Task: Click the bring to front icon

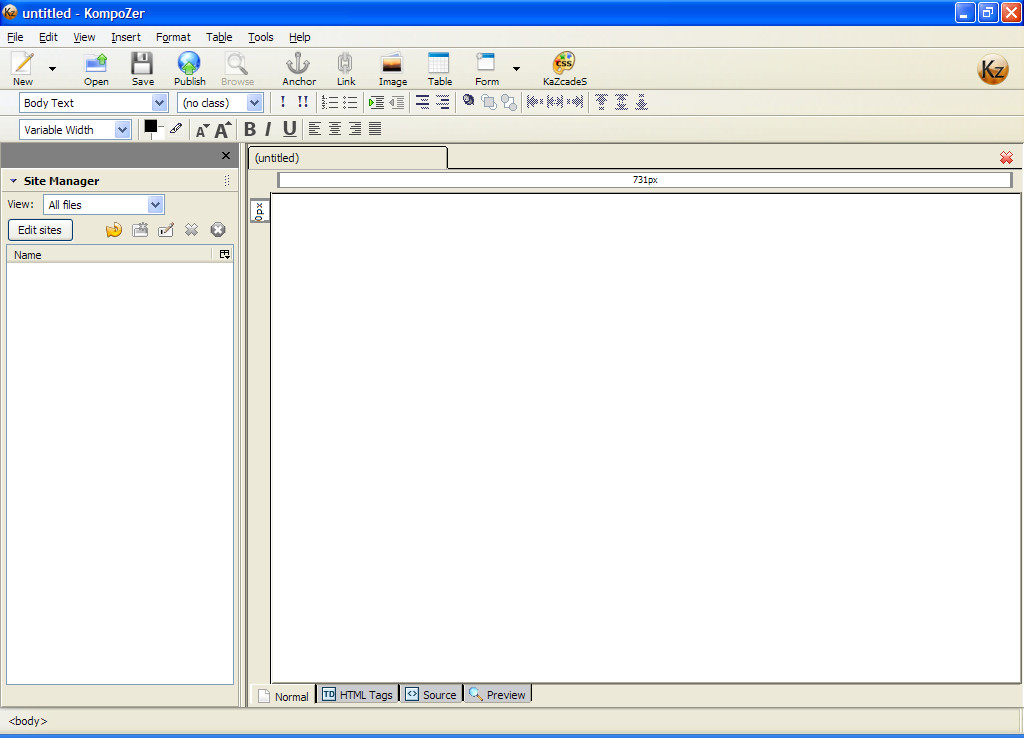Action: pyautogui.click(x=488, y=102)
